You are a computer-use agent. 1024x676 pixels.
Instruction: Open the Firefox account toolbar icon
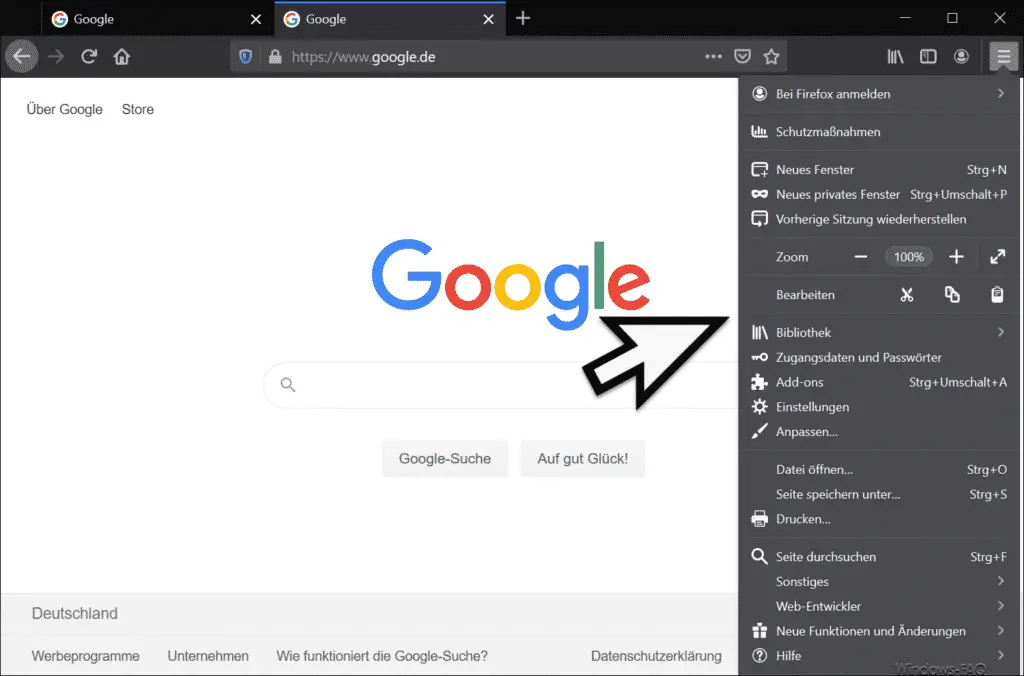point(961,57)
